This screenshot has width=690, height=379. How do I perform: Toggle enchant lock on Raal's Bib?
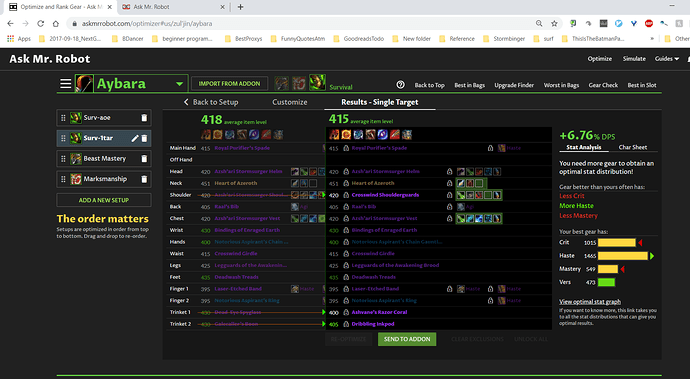[x=449, y=206]
